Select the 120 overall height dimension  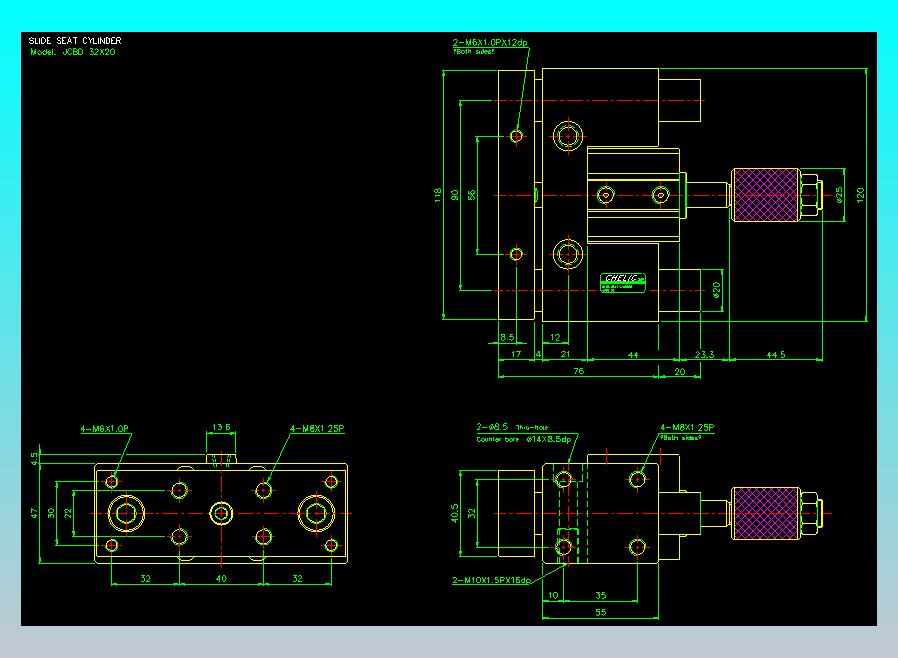pos(860,195)
